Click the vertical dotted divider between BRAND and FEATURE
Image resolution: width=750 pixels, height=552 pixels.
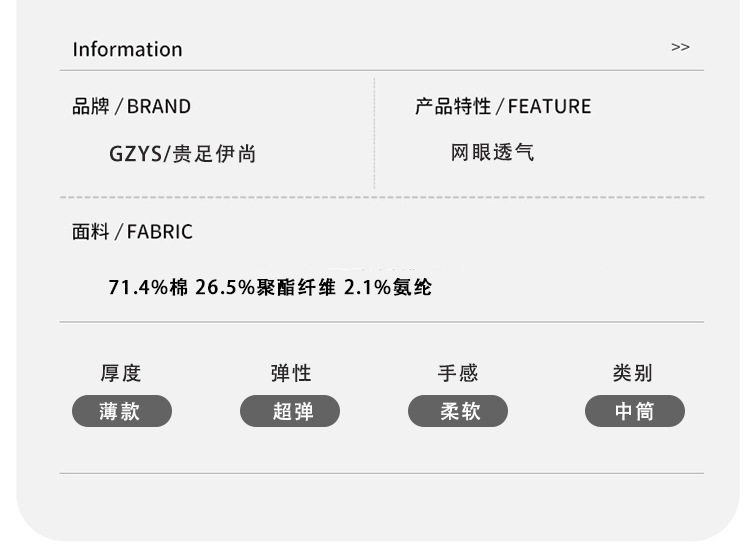tap(374, 133)
